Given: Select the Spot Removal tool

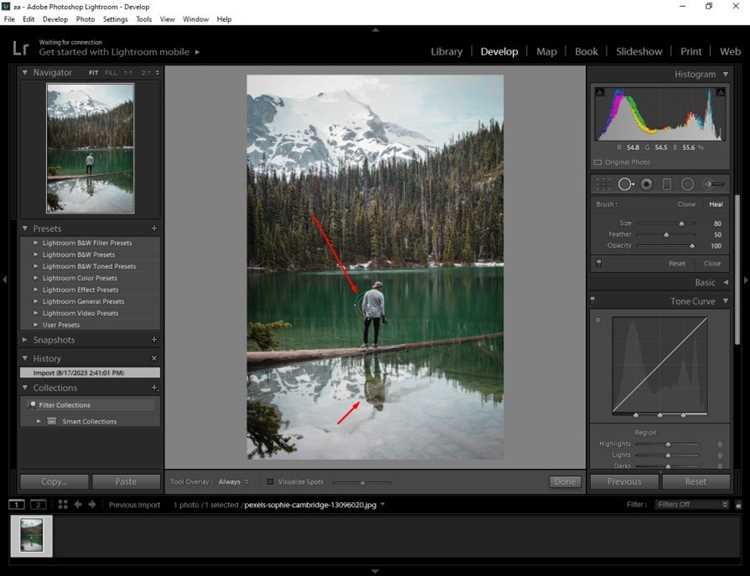Looking at the screenshot, I should pos(624,184).
